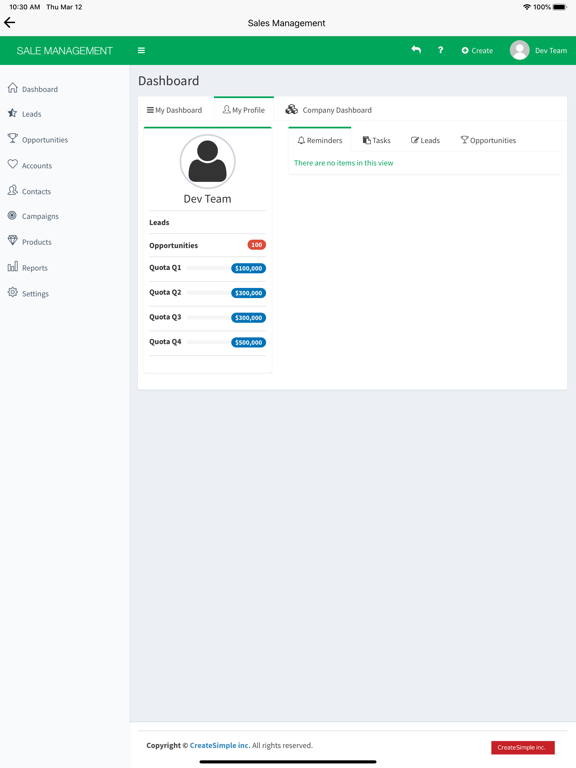Open Leads from the sidebar star icon
Screen dimensions: 576x768
[13, 113]
